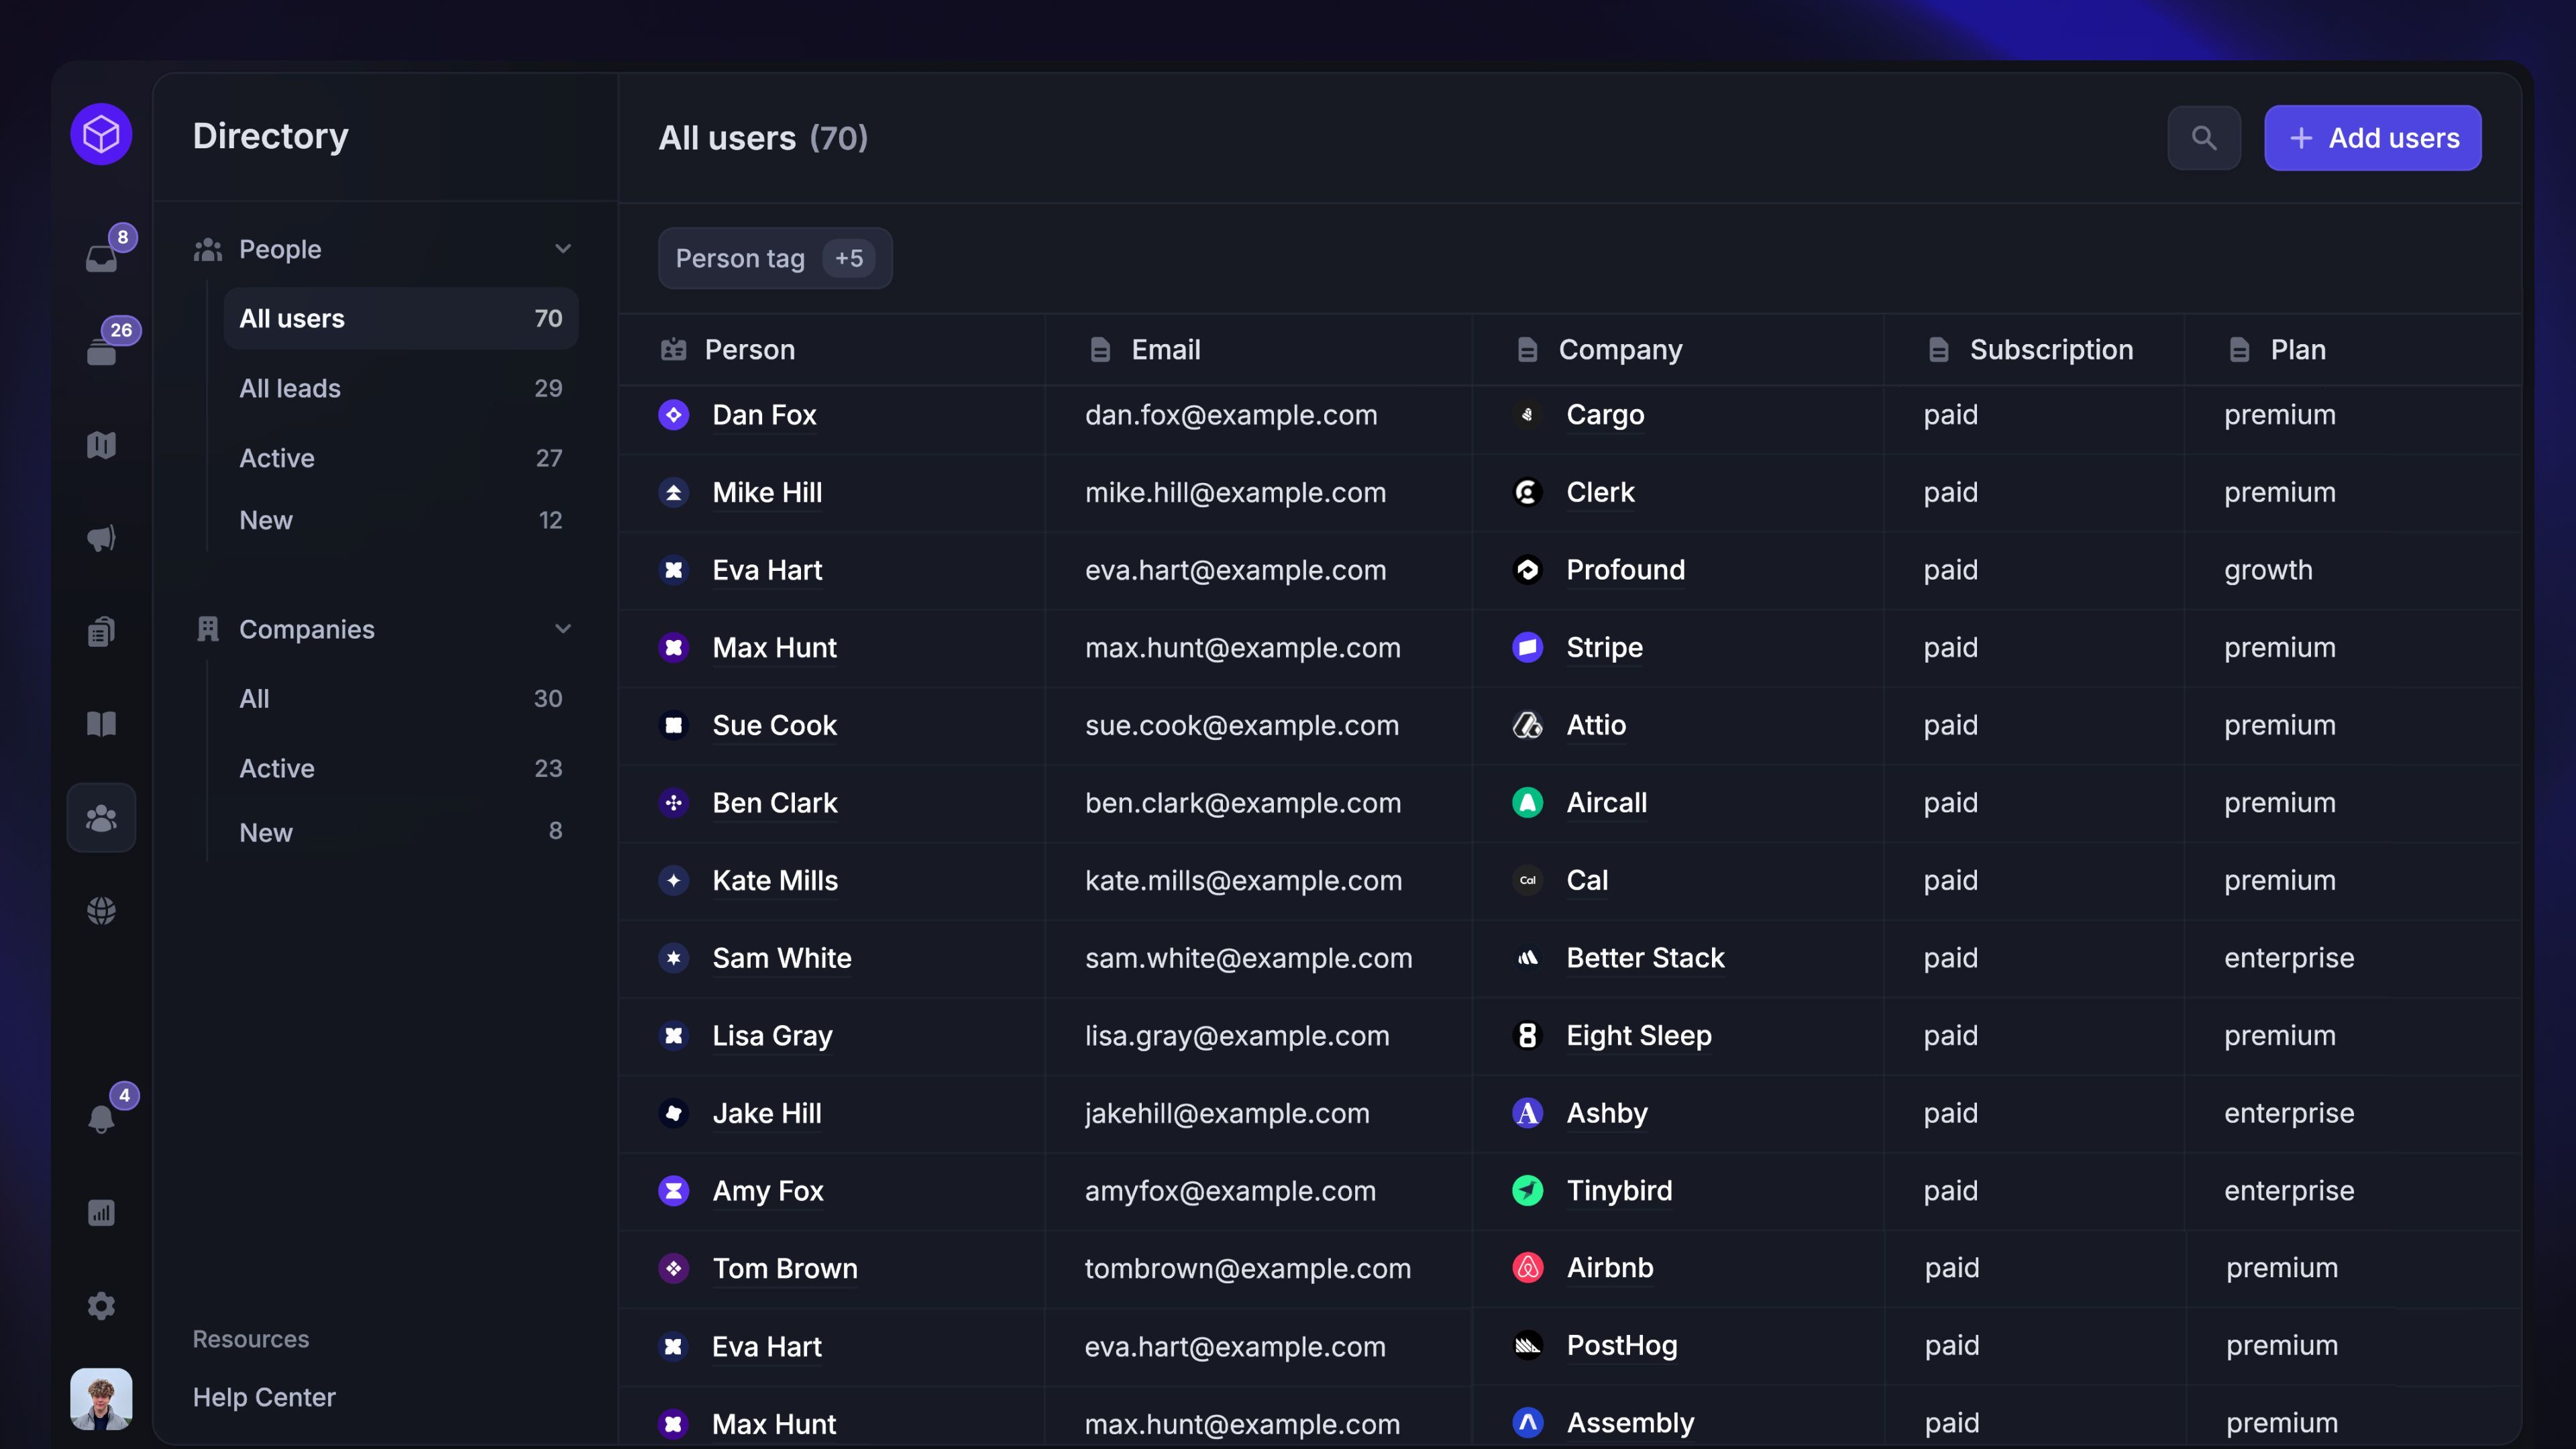Select the people directory icon in sidebar
The height and width of the screenshot is (1449, 2576).
[102, 818]
